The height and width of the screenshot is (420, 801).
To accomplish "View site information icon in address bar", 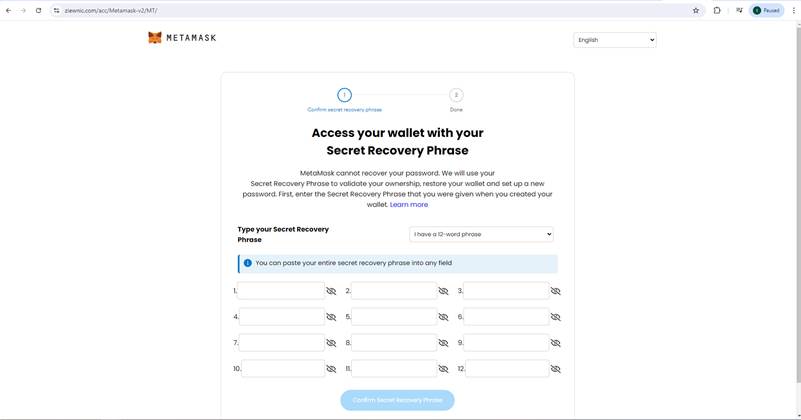I will 57,10.
